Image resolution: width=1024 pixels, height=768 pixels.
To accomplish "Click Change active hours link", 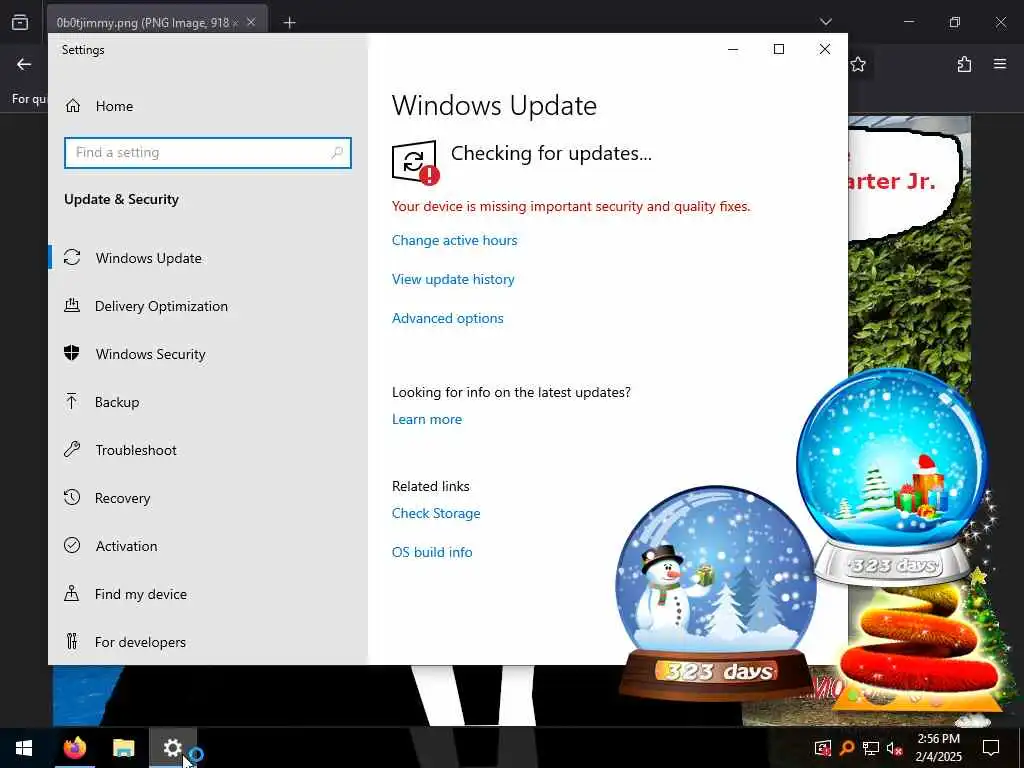I will coord(455,240).
